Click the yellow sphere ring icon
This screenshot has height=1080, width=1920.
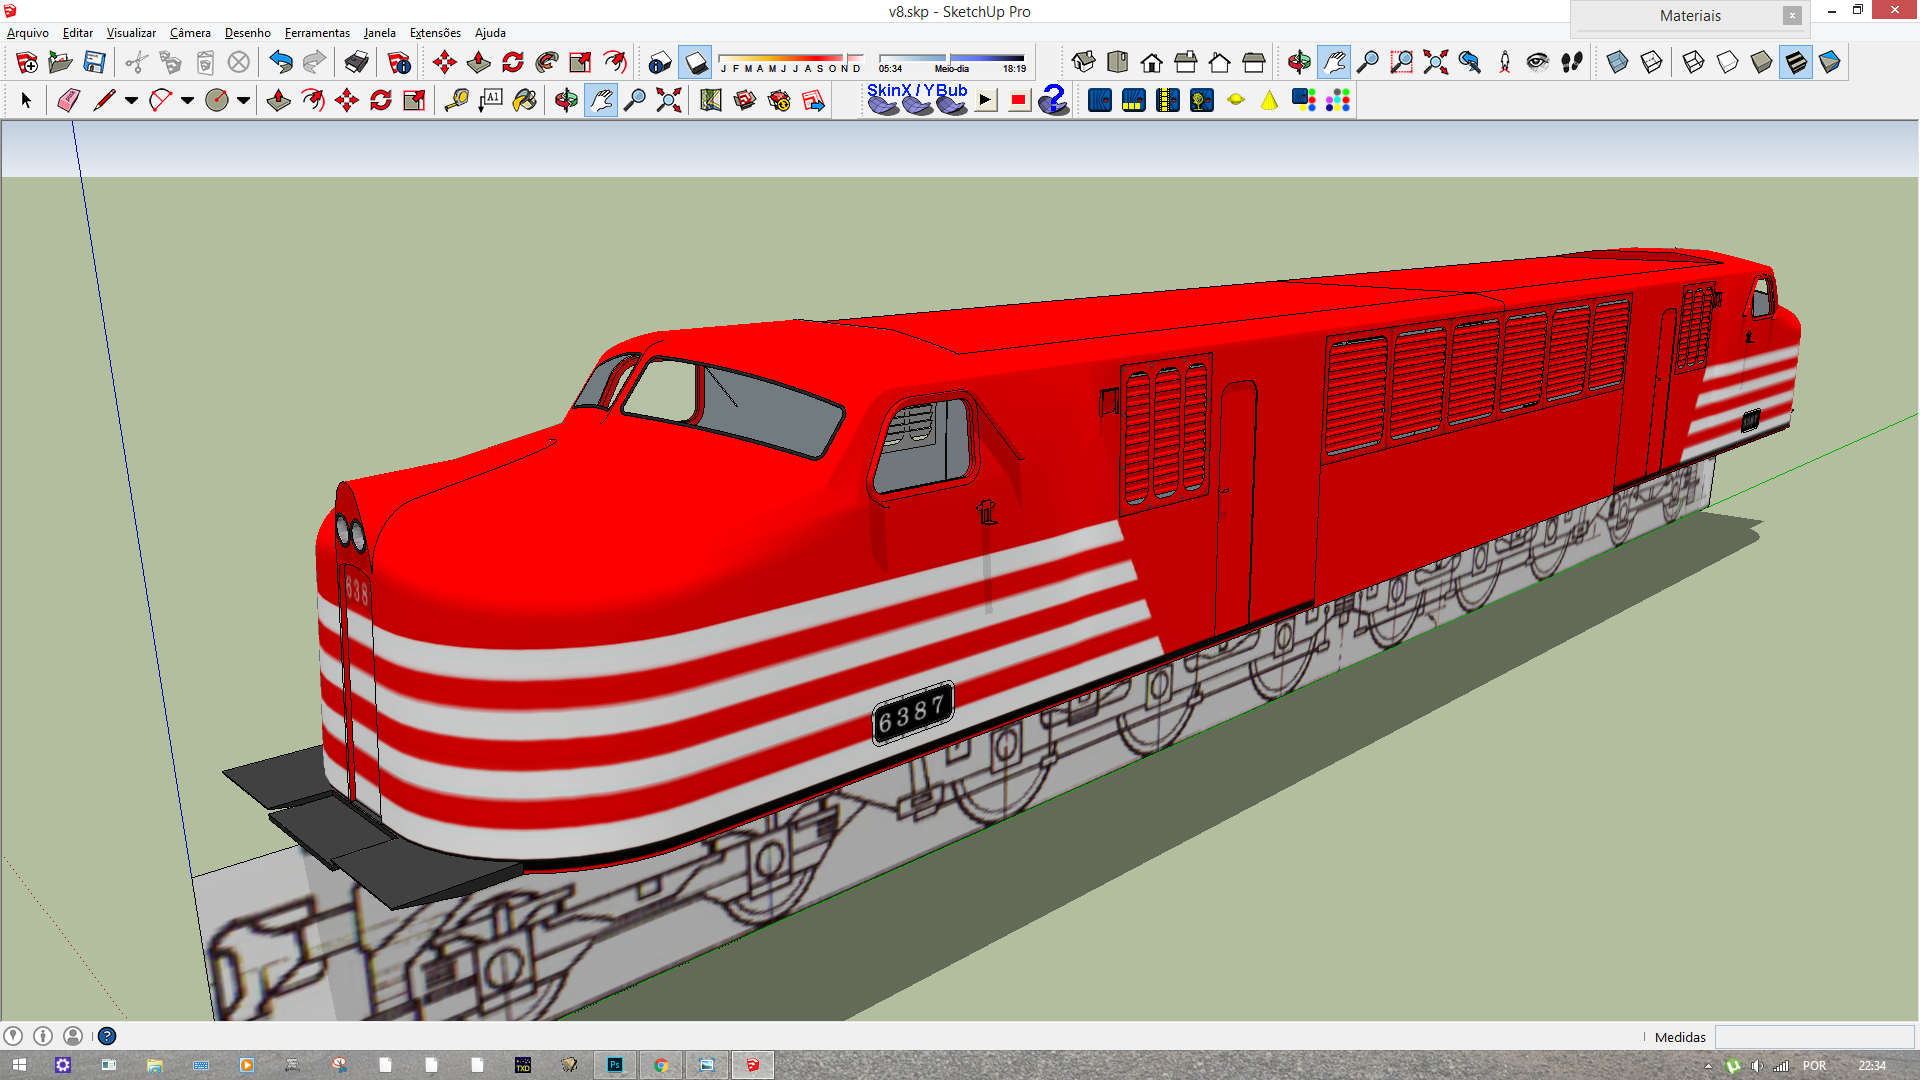[x=1236, y=100]
